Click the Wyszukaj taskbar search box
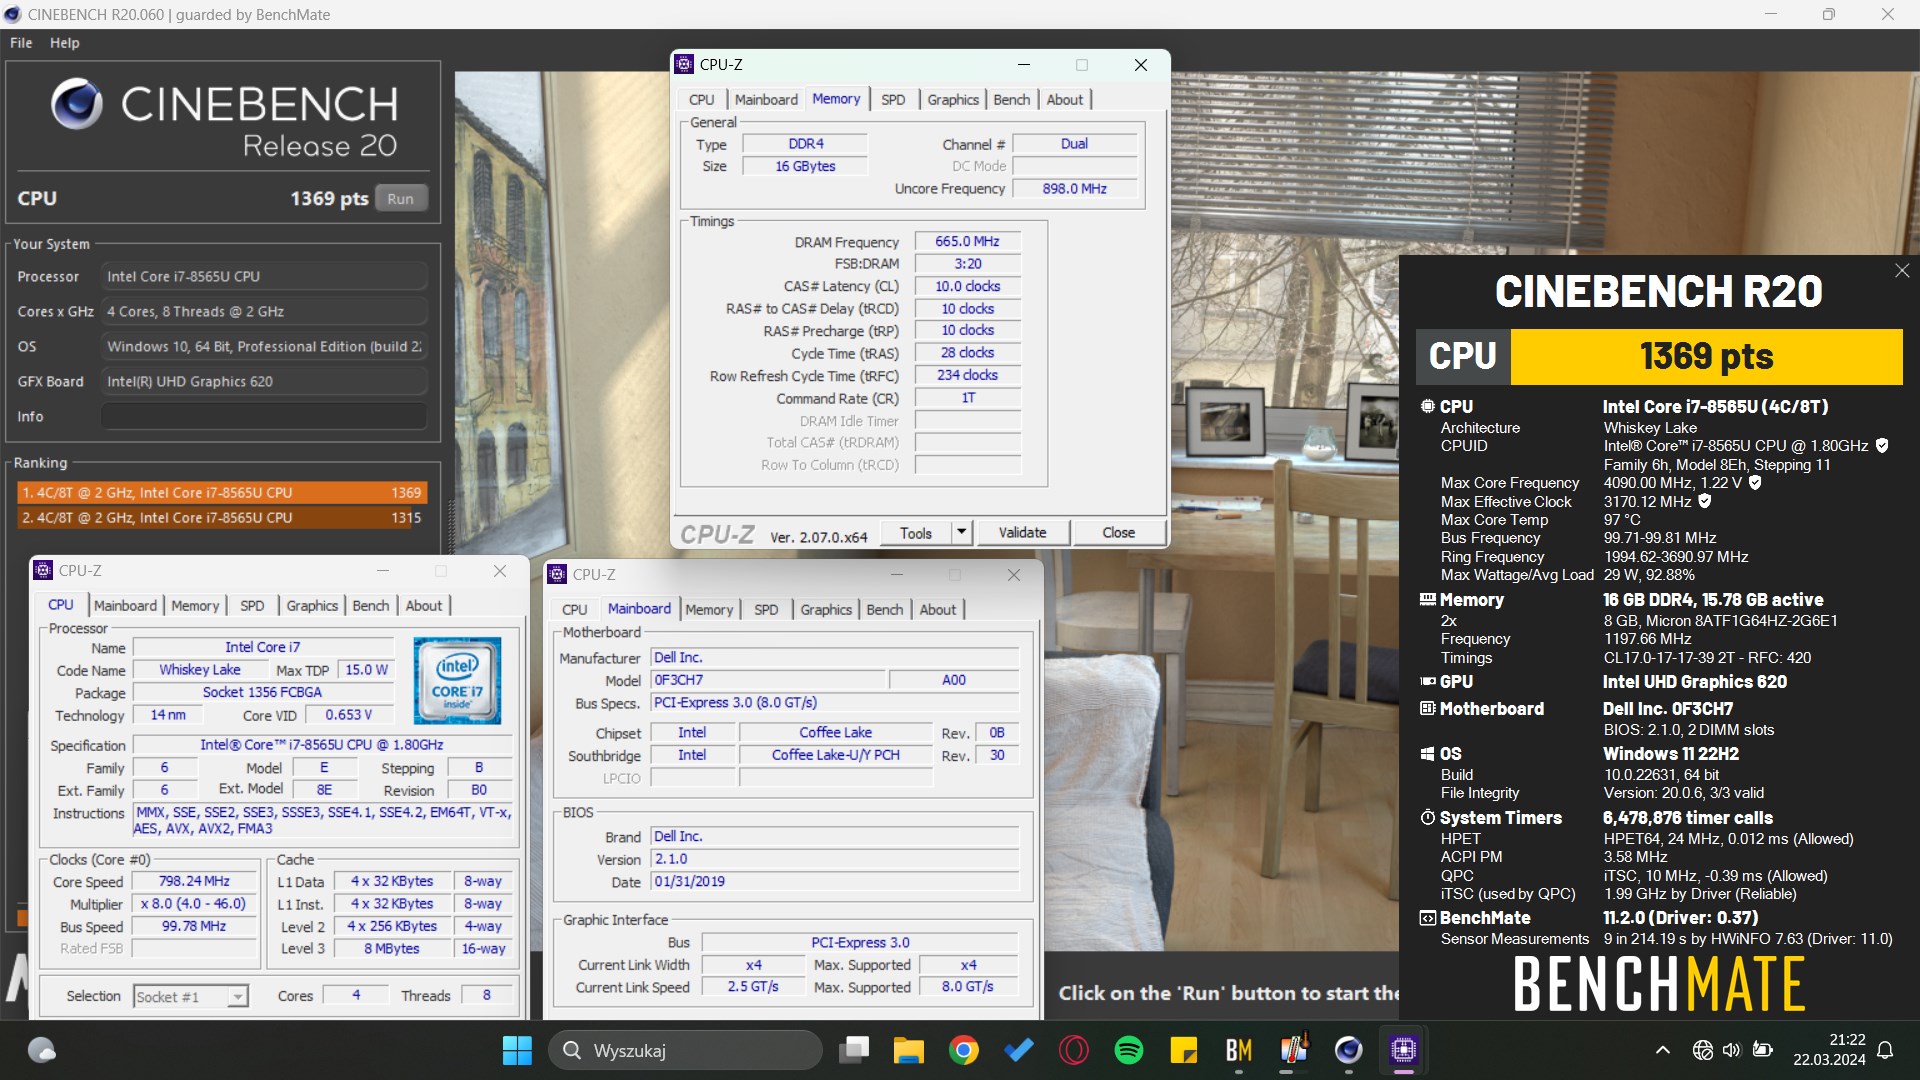 coord(685,1050)
